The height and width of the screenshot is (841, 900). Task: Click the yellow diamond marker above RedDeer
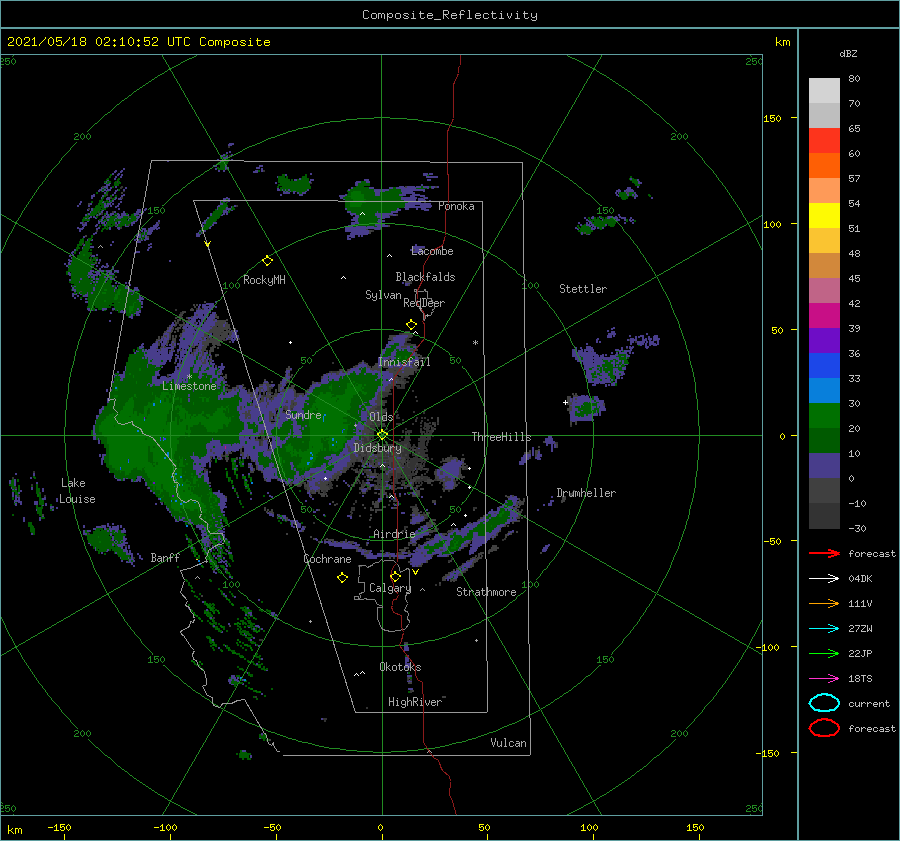(x=411, y=325)
